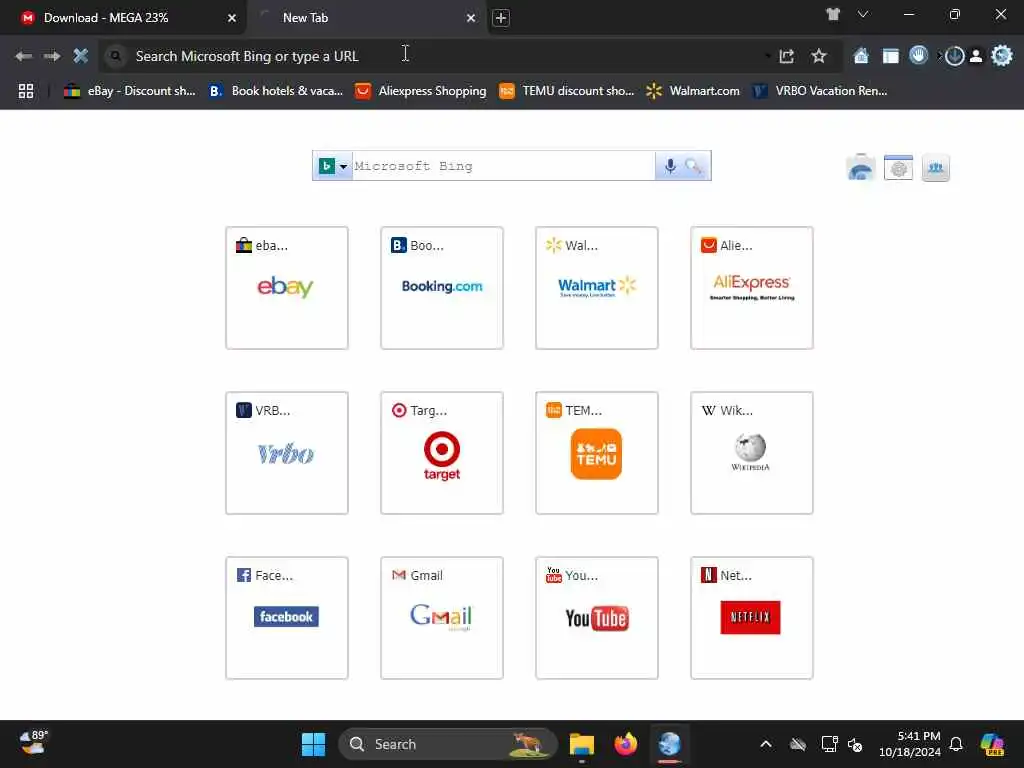Open browser settings gear icon
This screenshot has height=768, width=1024.
[1002, 56]
